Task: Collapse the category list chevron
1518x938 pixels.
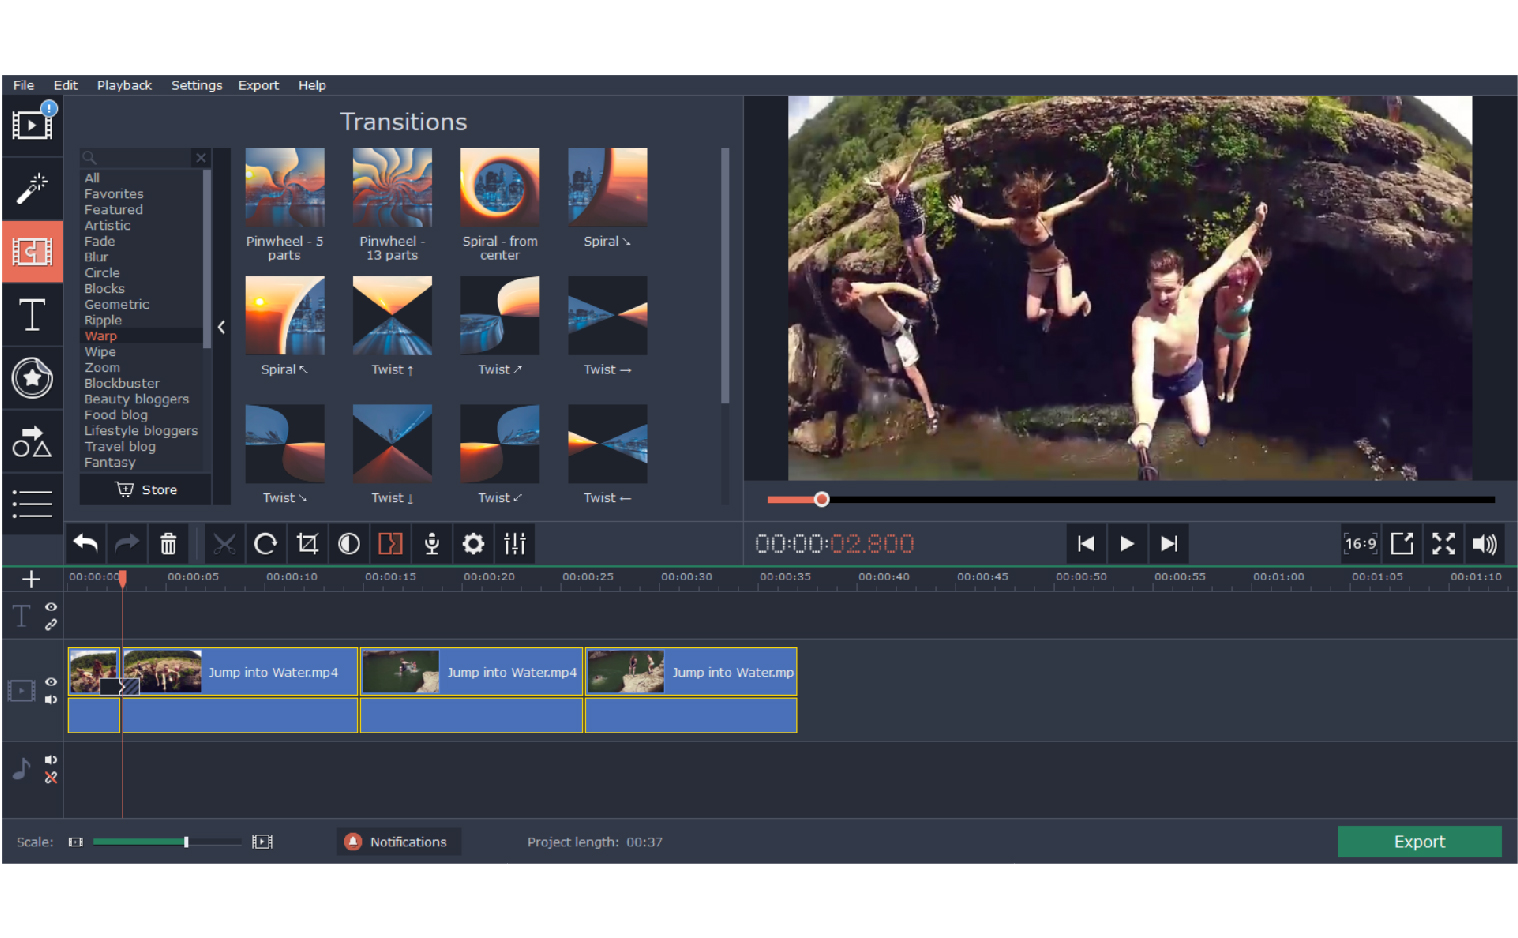Action: tap(221, 327)
